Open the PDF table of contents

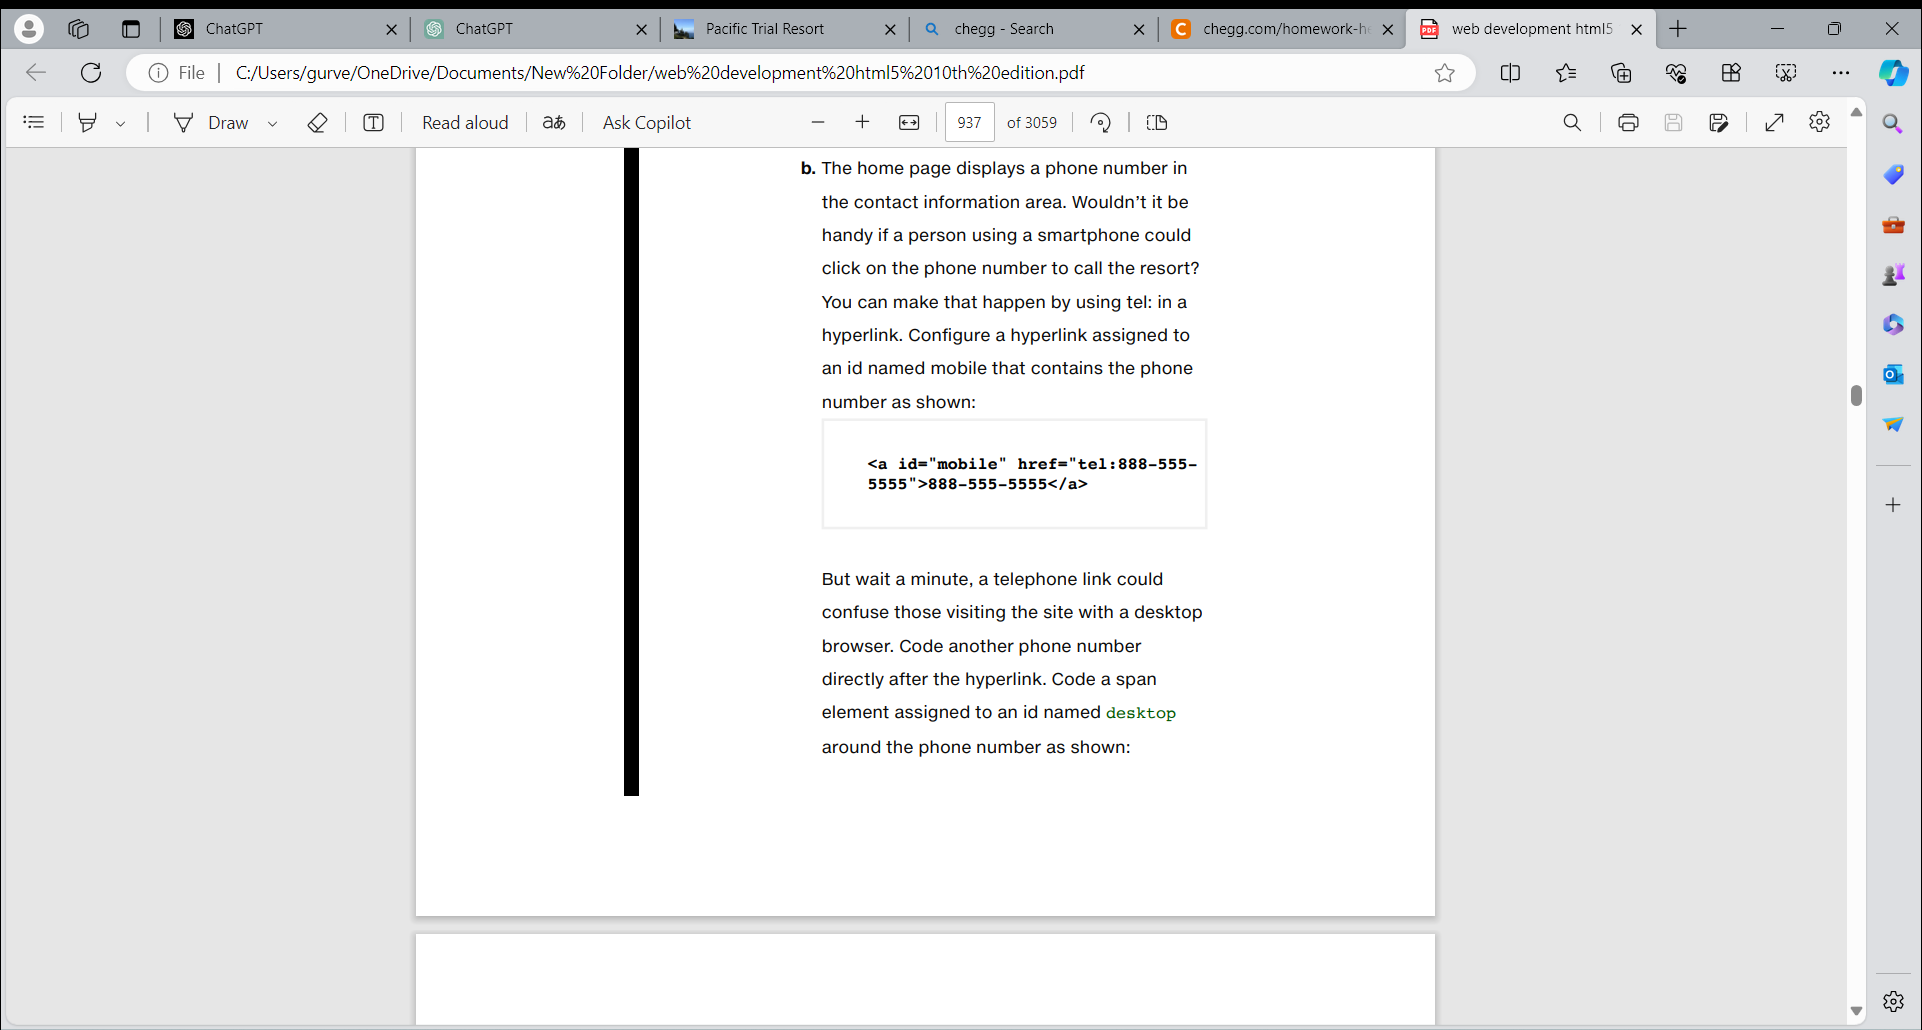33,122
